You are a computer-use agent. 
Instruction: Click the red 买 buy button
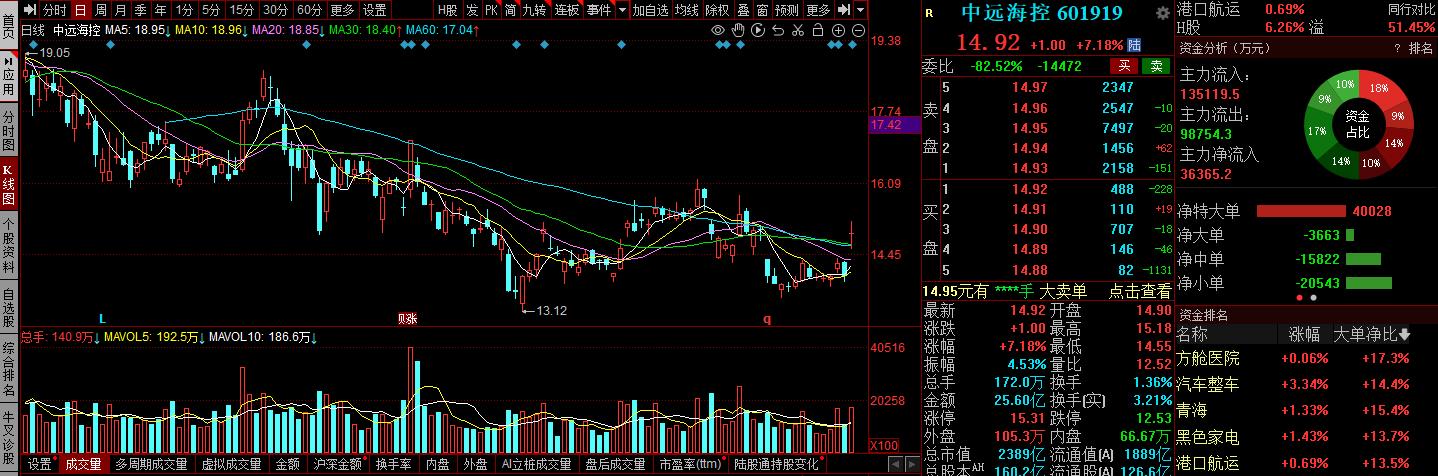click(x=1124, y=66)
